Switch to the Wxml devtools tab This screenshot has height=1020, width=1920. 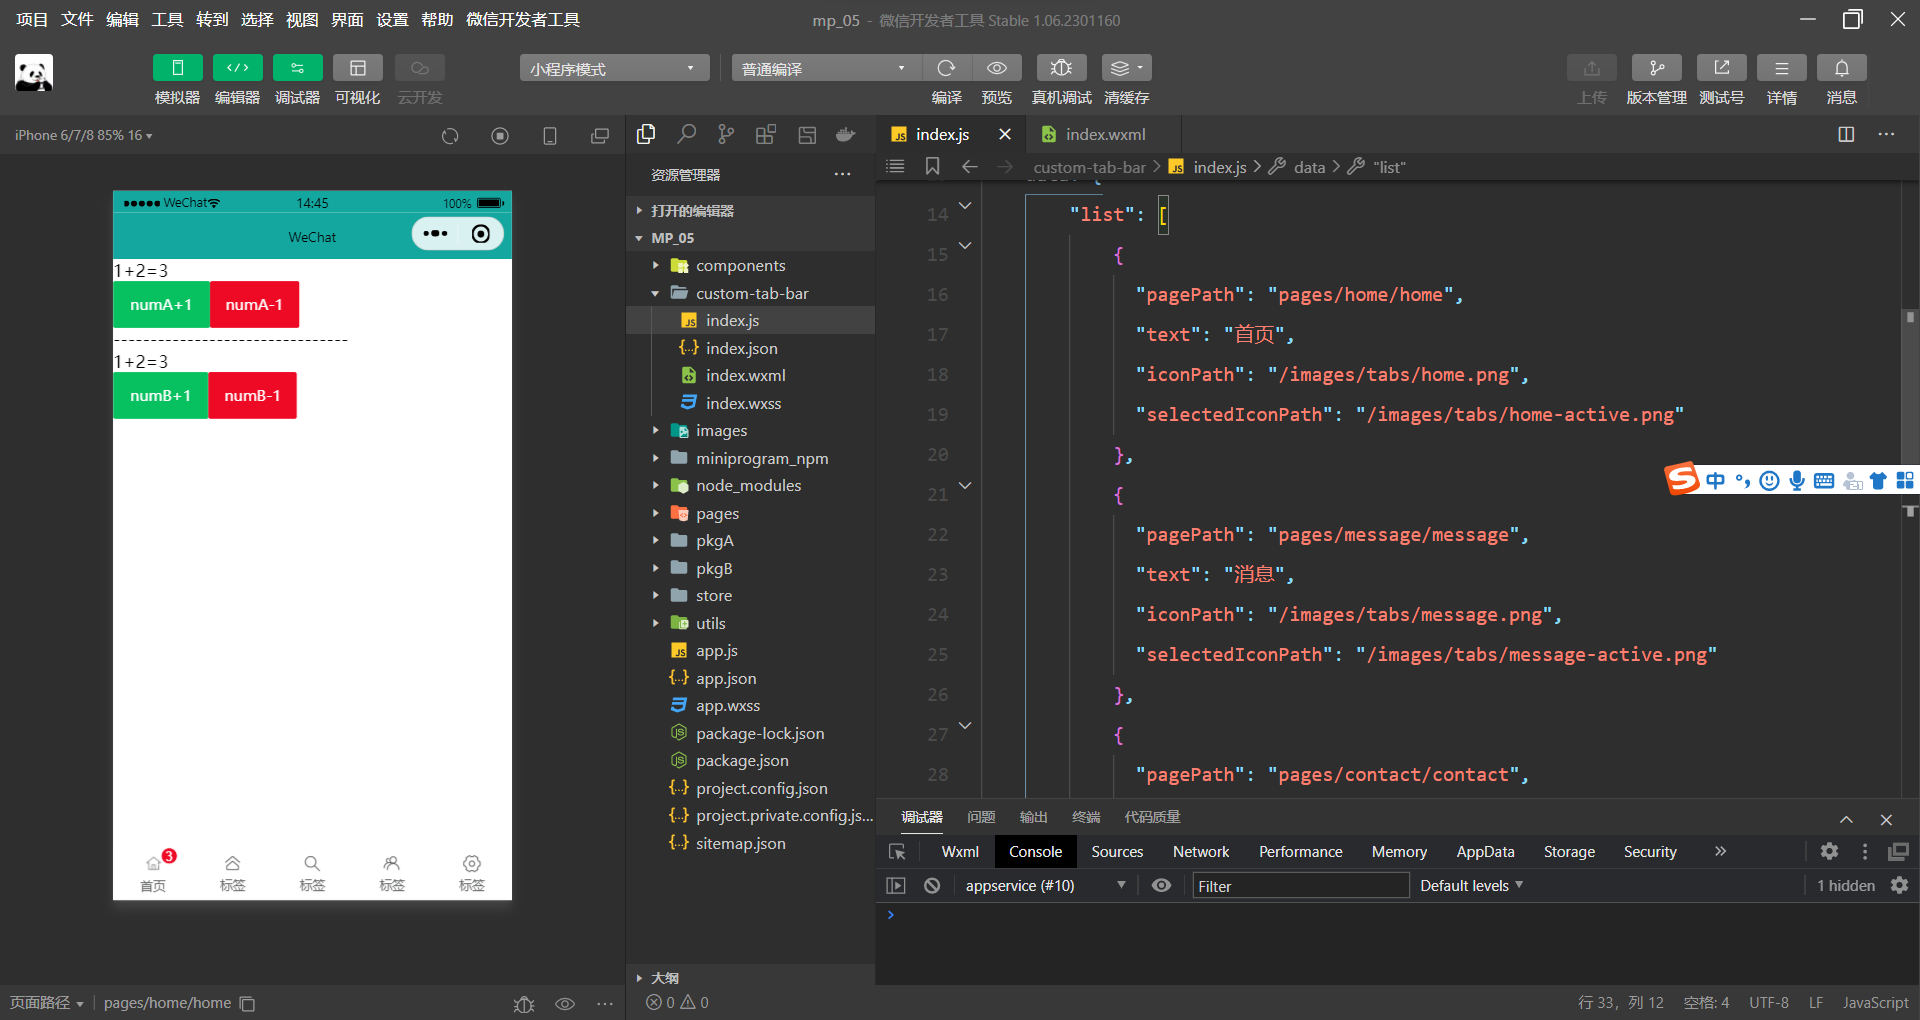960,851
